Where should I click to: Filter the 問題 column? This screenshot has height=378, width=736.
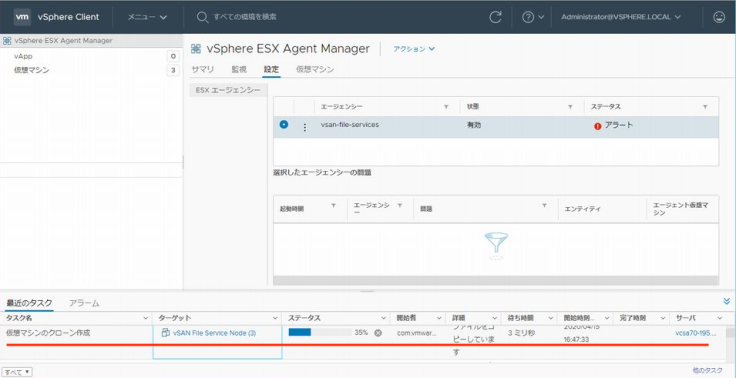(544, 206)
